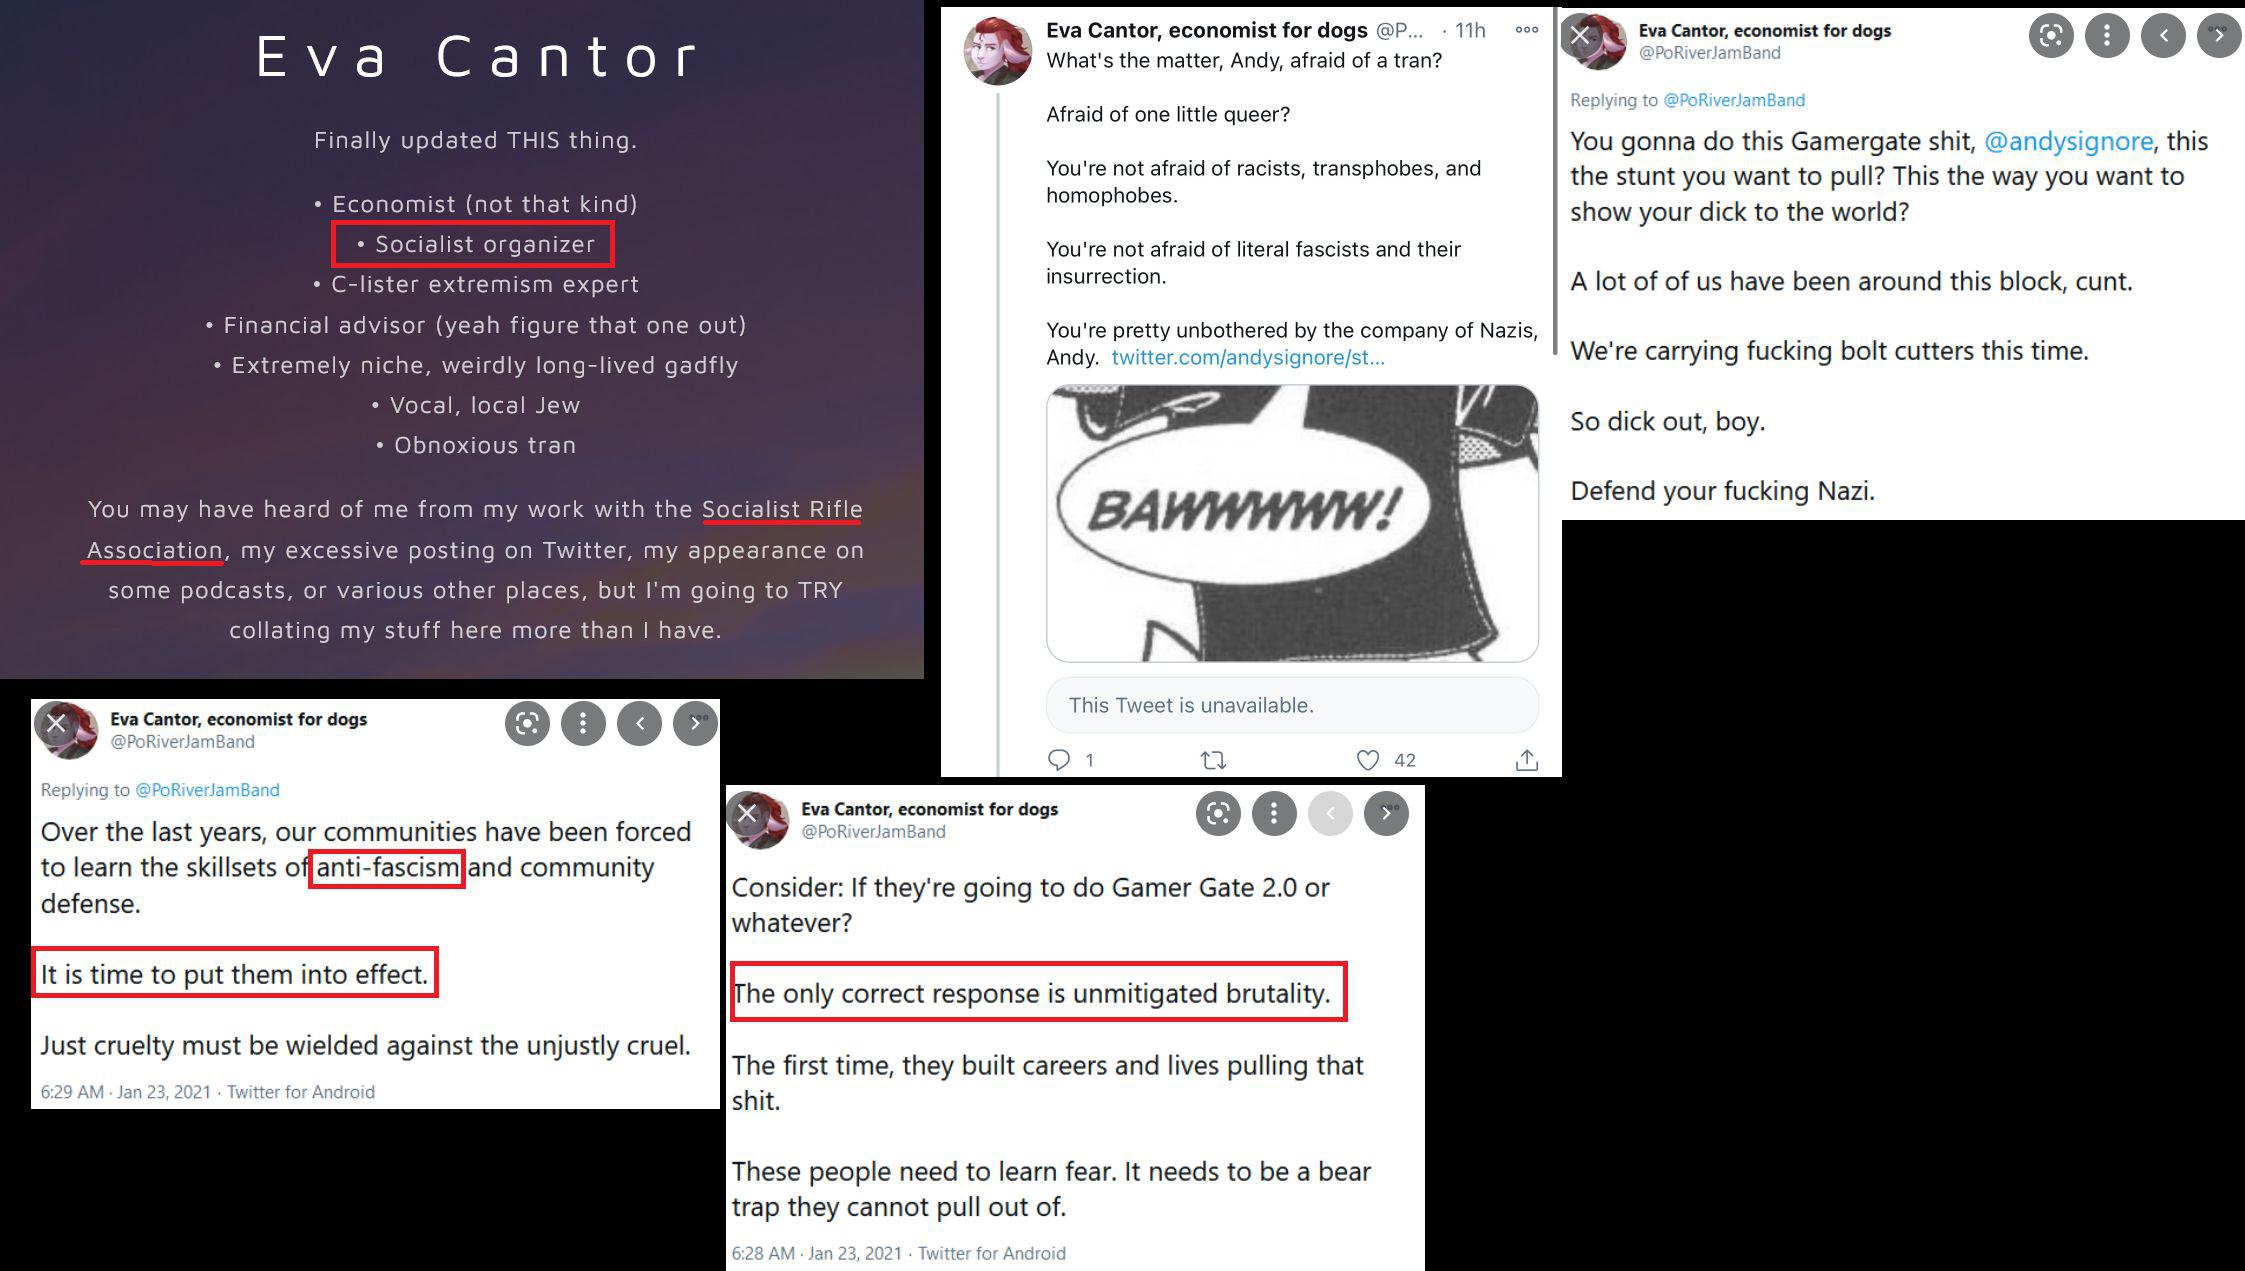Open the vertical dots menu on the top-right tweet
Image resolution: width=2245 pixels, height=1271 pixels.
[x=2107, y=36]
